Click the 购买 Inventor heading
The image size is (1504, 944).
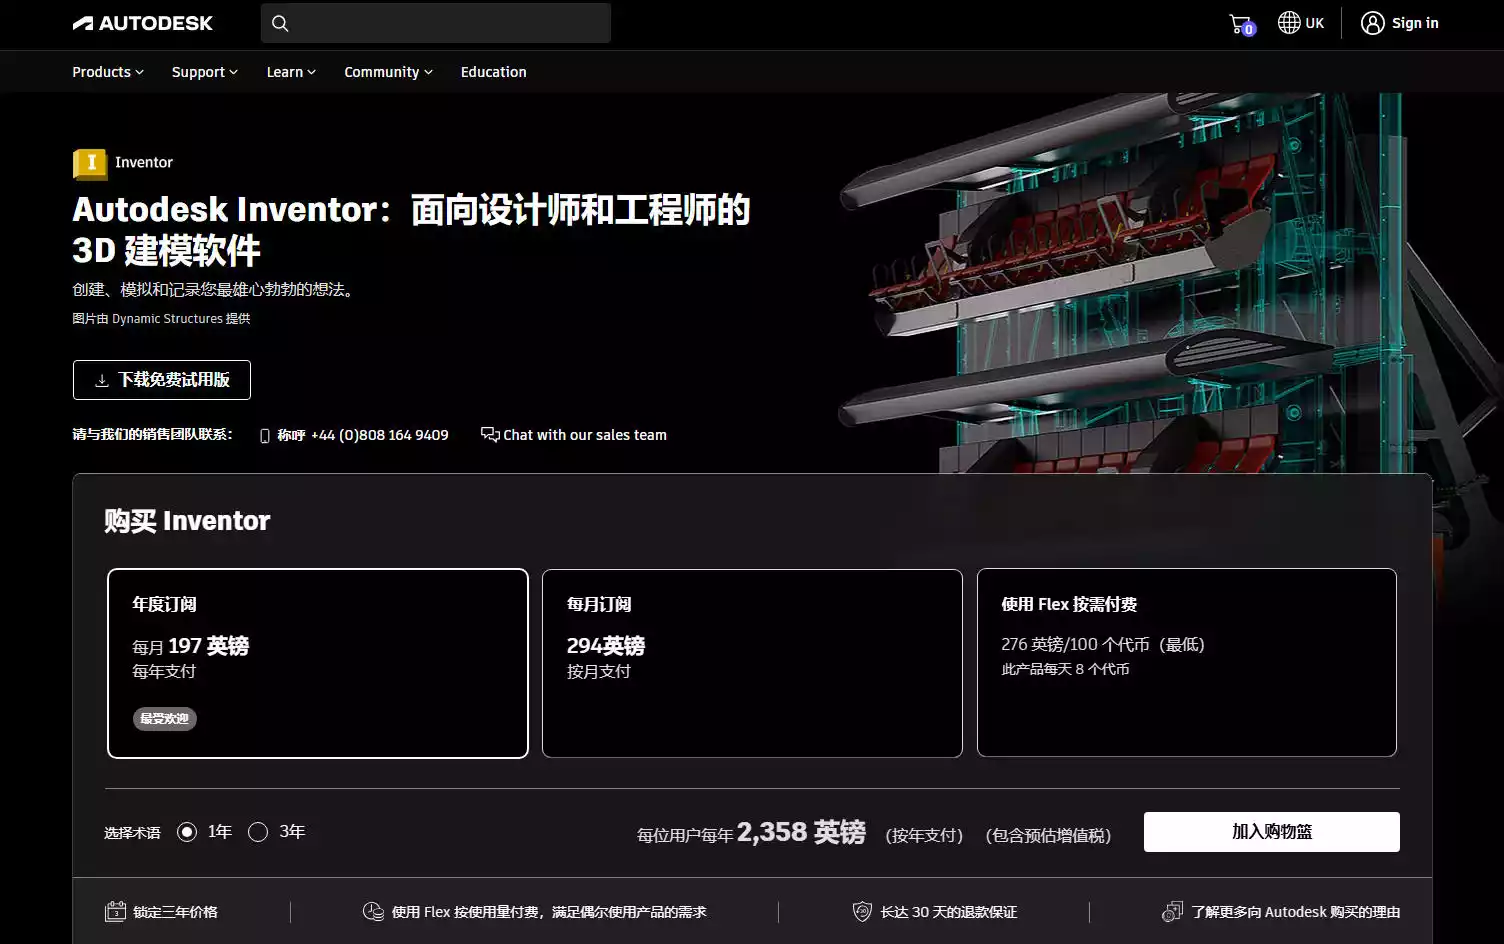(187, 521)
